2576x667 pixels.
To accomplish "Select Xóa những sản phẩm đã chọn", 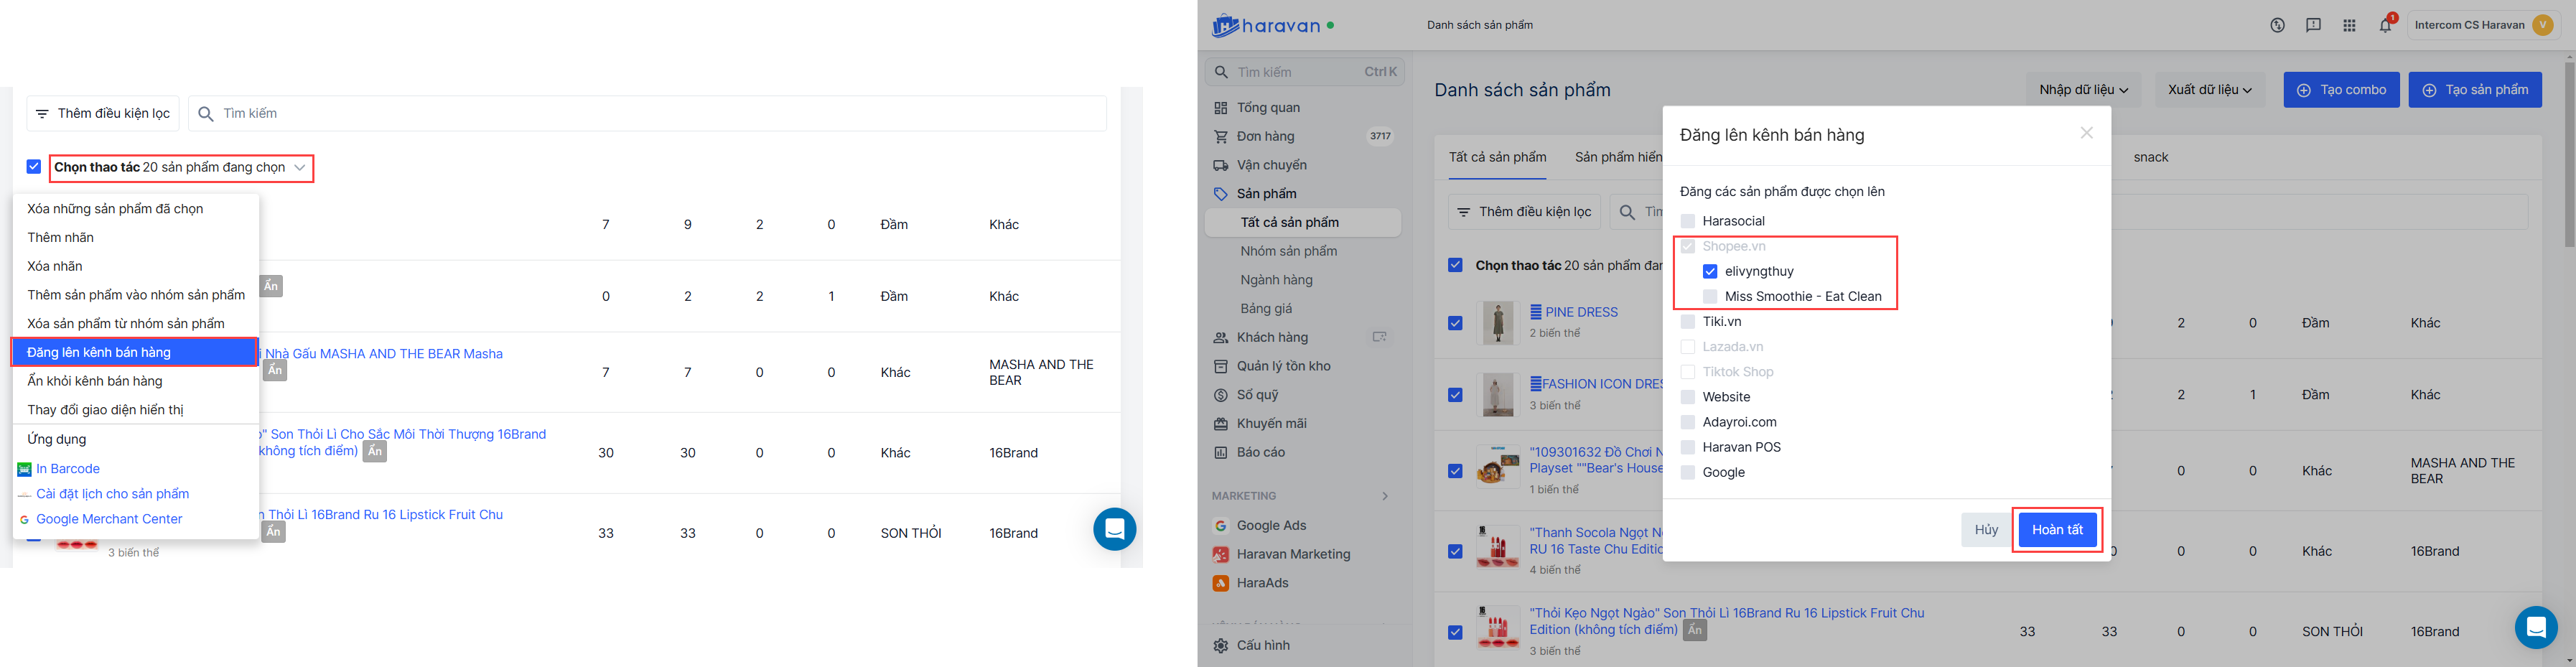I will (116, 209).
